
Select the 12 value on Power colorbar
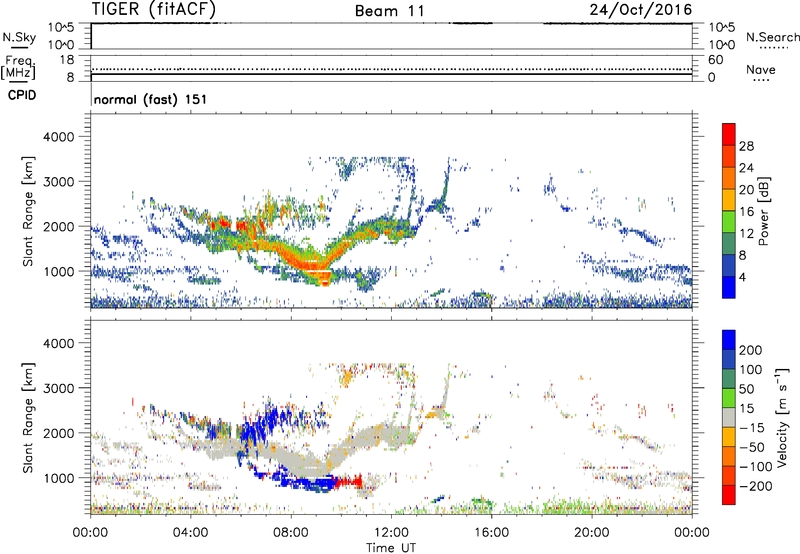tap(746, 234)
